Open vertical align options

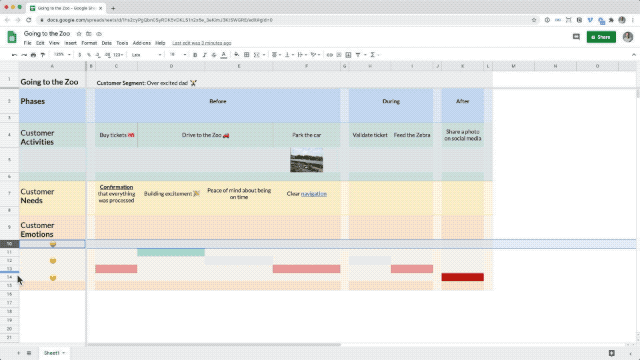coord(289,55)
